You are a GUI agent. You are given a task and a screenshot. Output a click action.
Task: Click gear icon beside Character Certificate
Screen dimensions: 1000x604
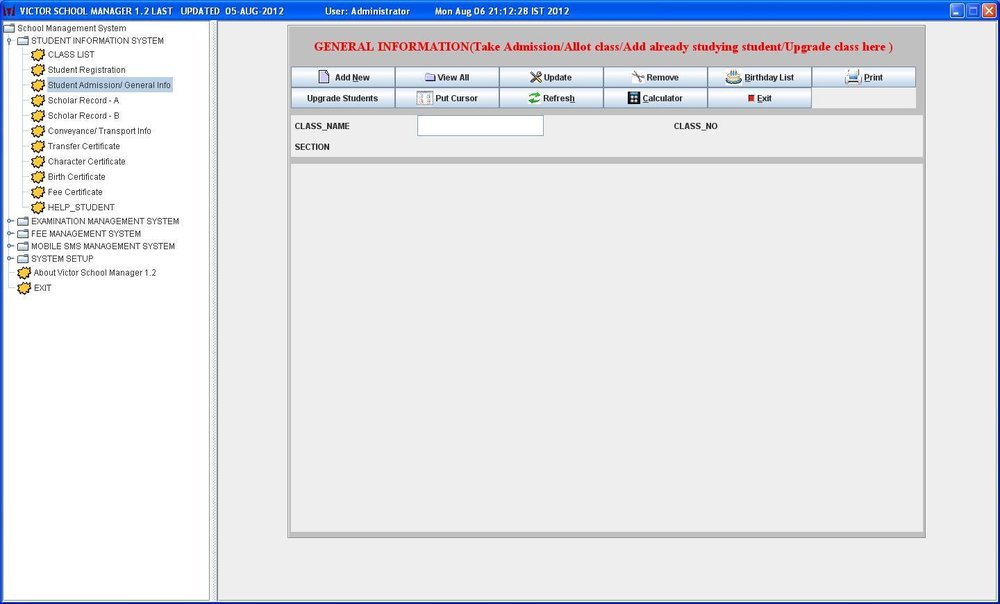pyautogui.click(x=38, y=162)
